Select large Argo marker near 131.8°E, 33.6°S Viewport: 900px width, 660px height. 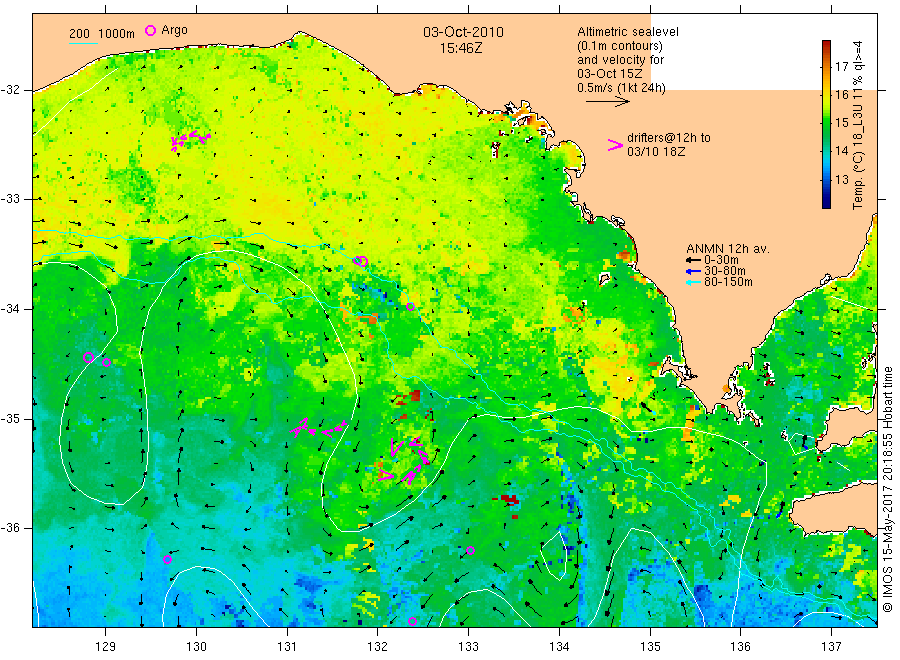coord(361,261)
